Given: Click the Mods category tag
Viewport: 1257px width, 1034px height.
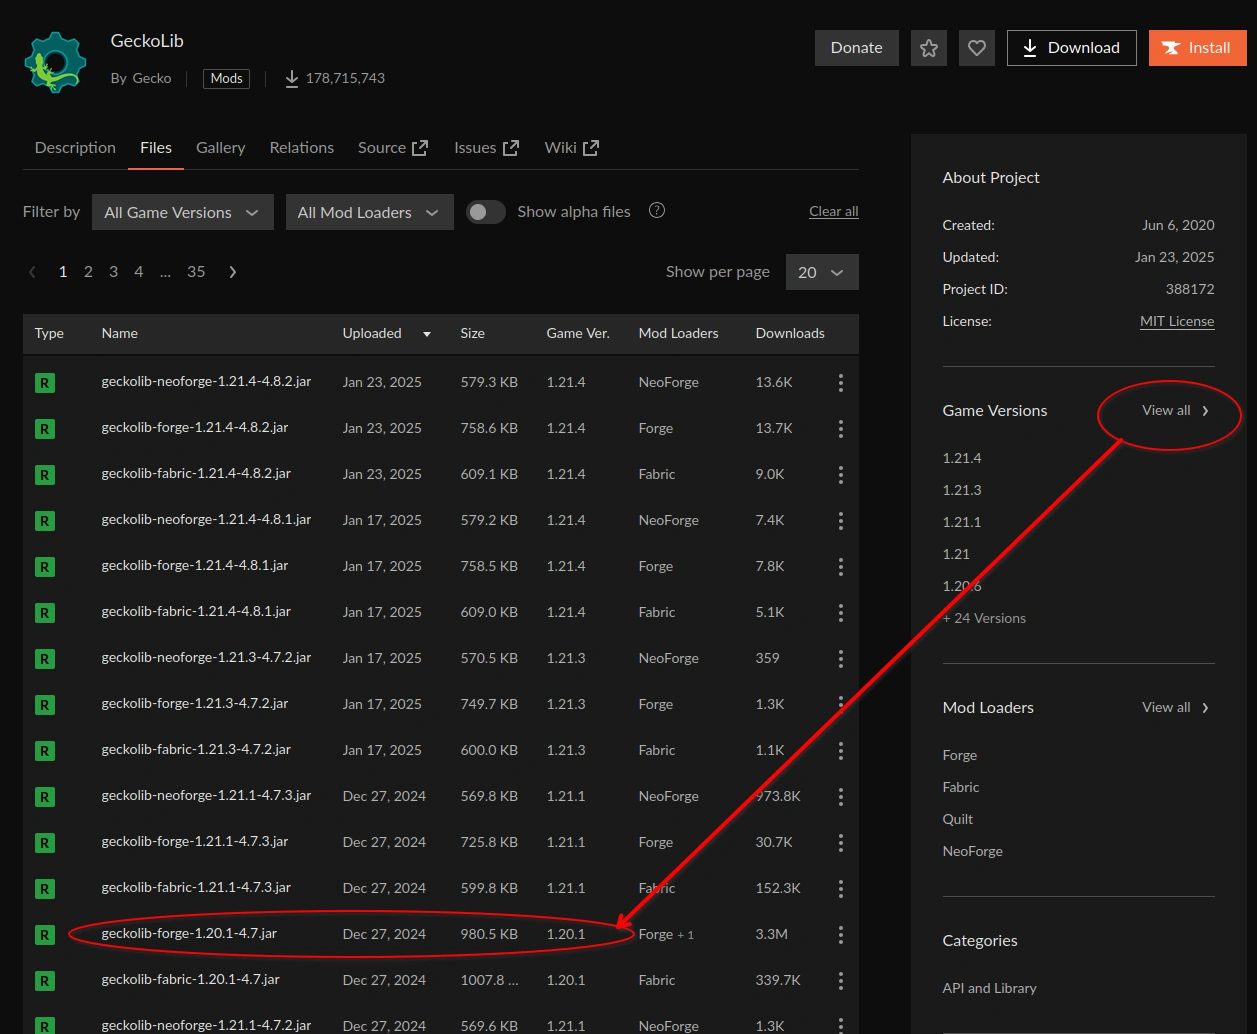Looking at the screenshot, I should pos(227,78).
